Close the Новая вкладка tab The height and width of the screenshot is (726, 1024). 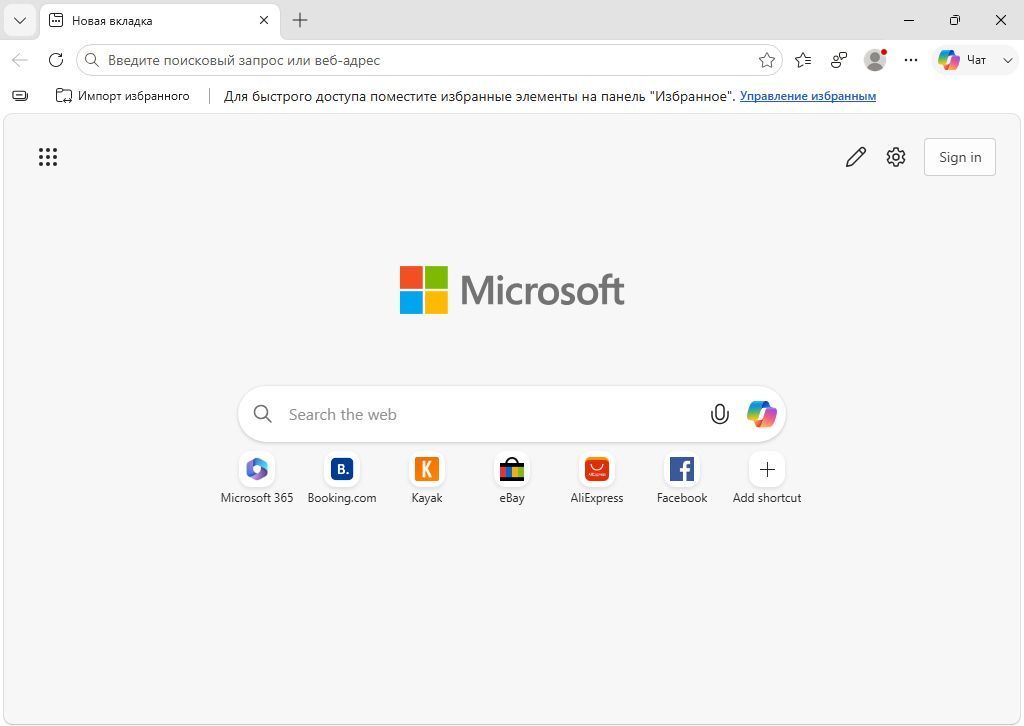coord(264,20)
